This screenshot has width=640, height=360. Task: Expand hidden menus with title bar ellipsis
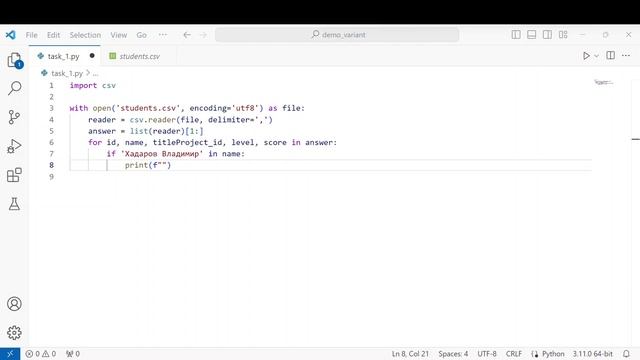(x=163, y=35)
